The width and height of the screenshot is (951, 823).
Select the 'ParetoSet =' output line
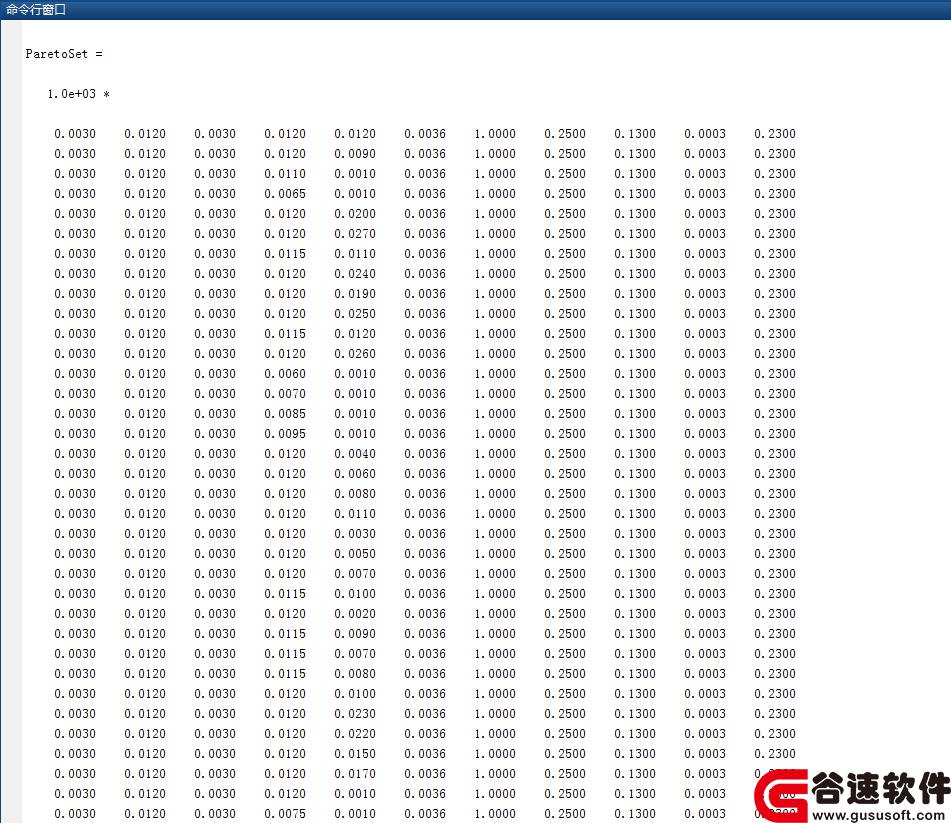(x=64, y=54)
